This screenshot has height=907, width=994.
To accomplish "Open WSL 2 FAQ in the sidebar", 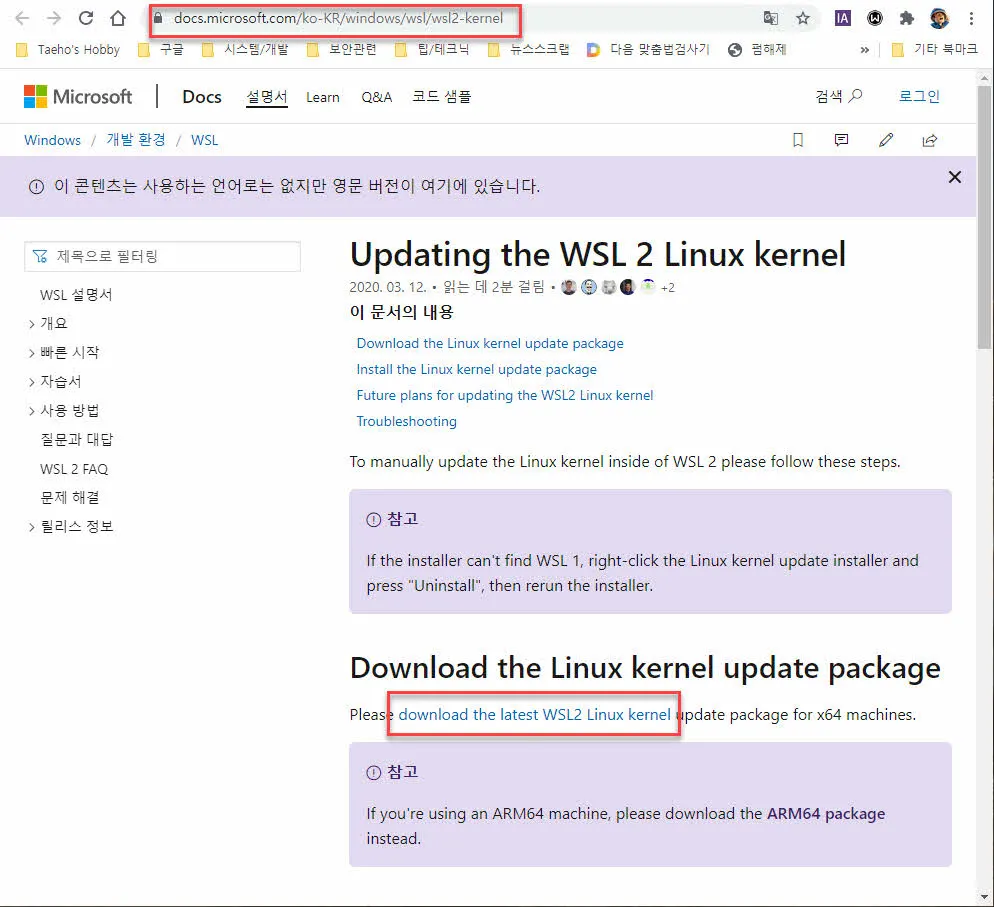I will pyautogui.click(x=74, y=469).
